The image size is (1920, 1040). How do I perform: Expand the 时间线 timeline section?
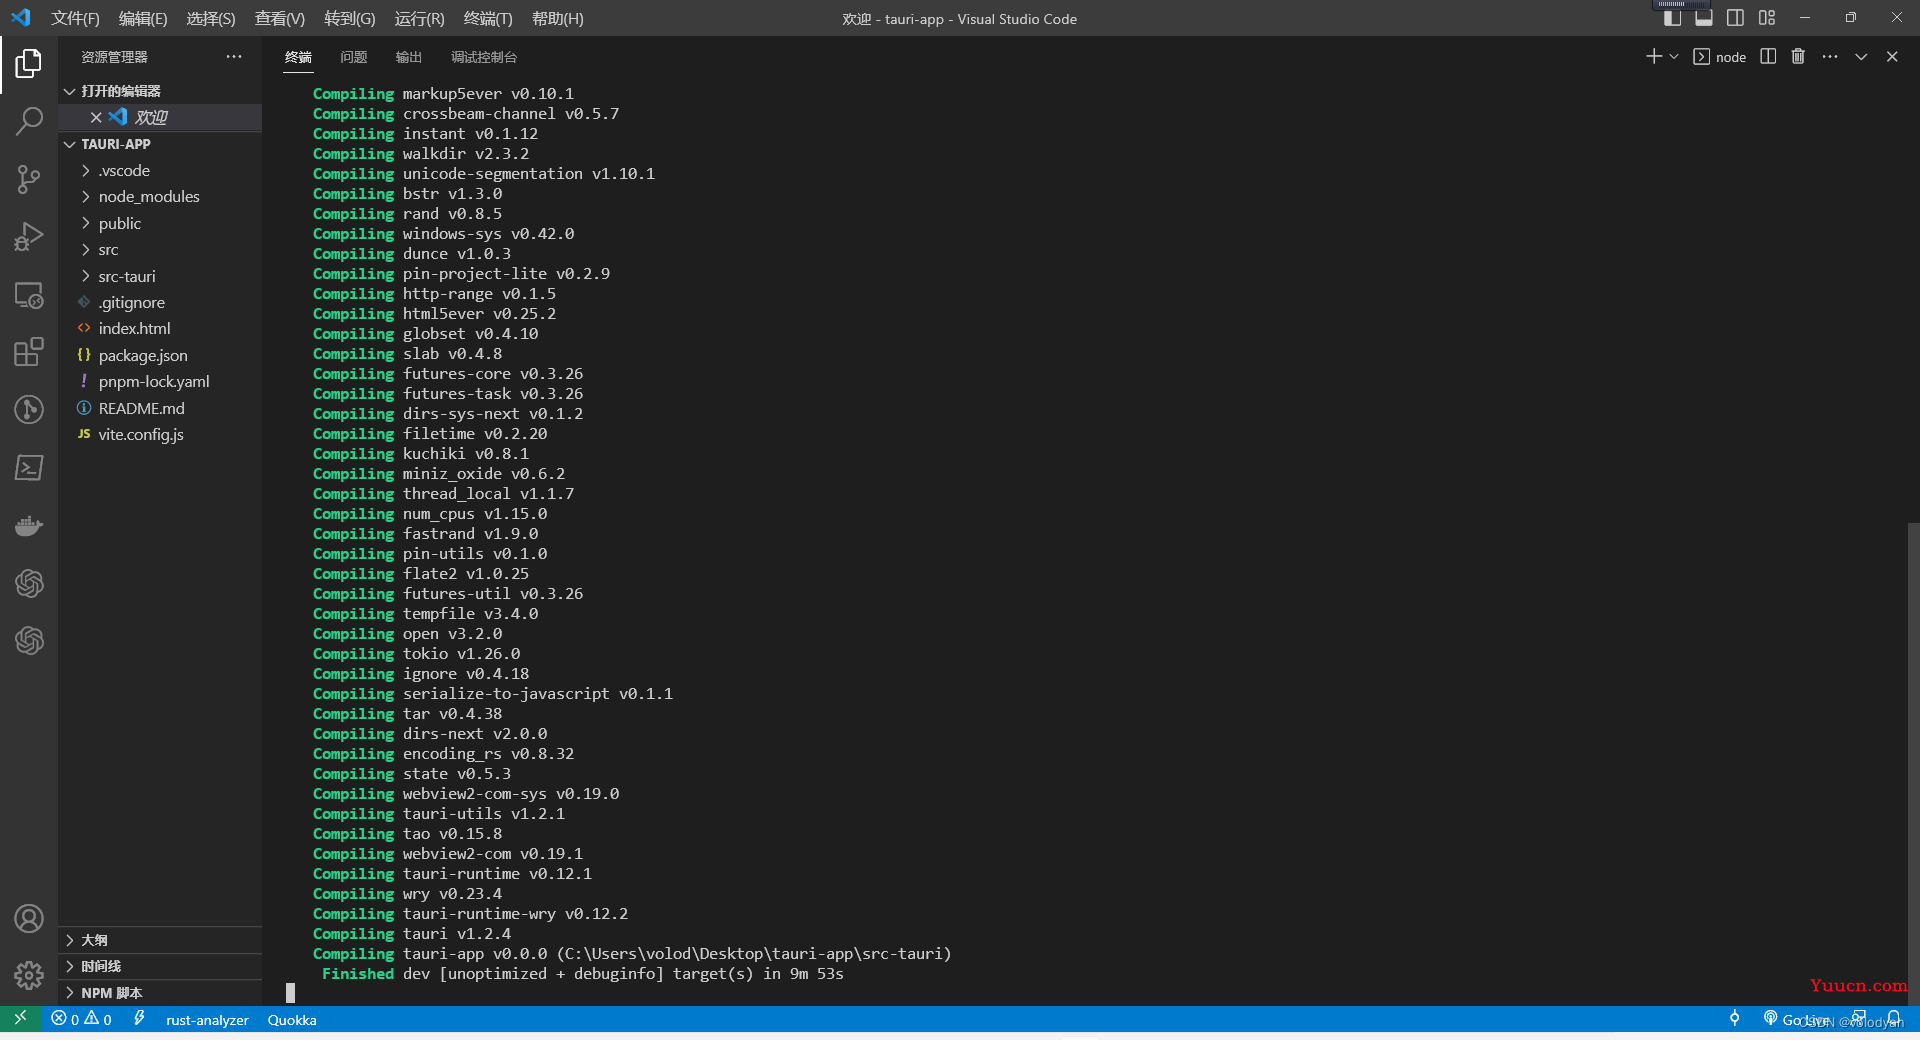[160, 966]
